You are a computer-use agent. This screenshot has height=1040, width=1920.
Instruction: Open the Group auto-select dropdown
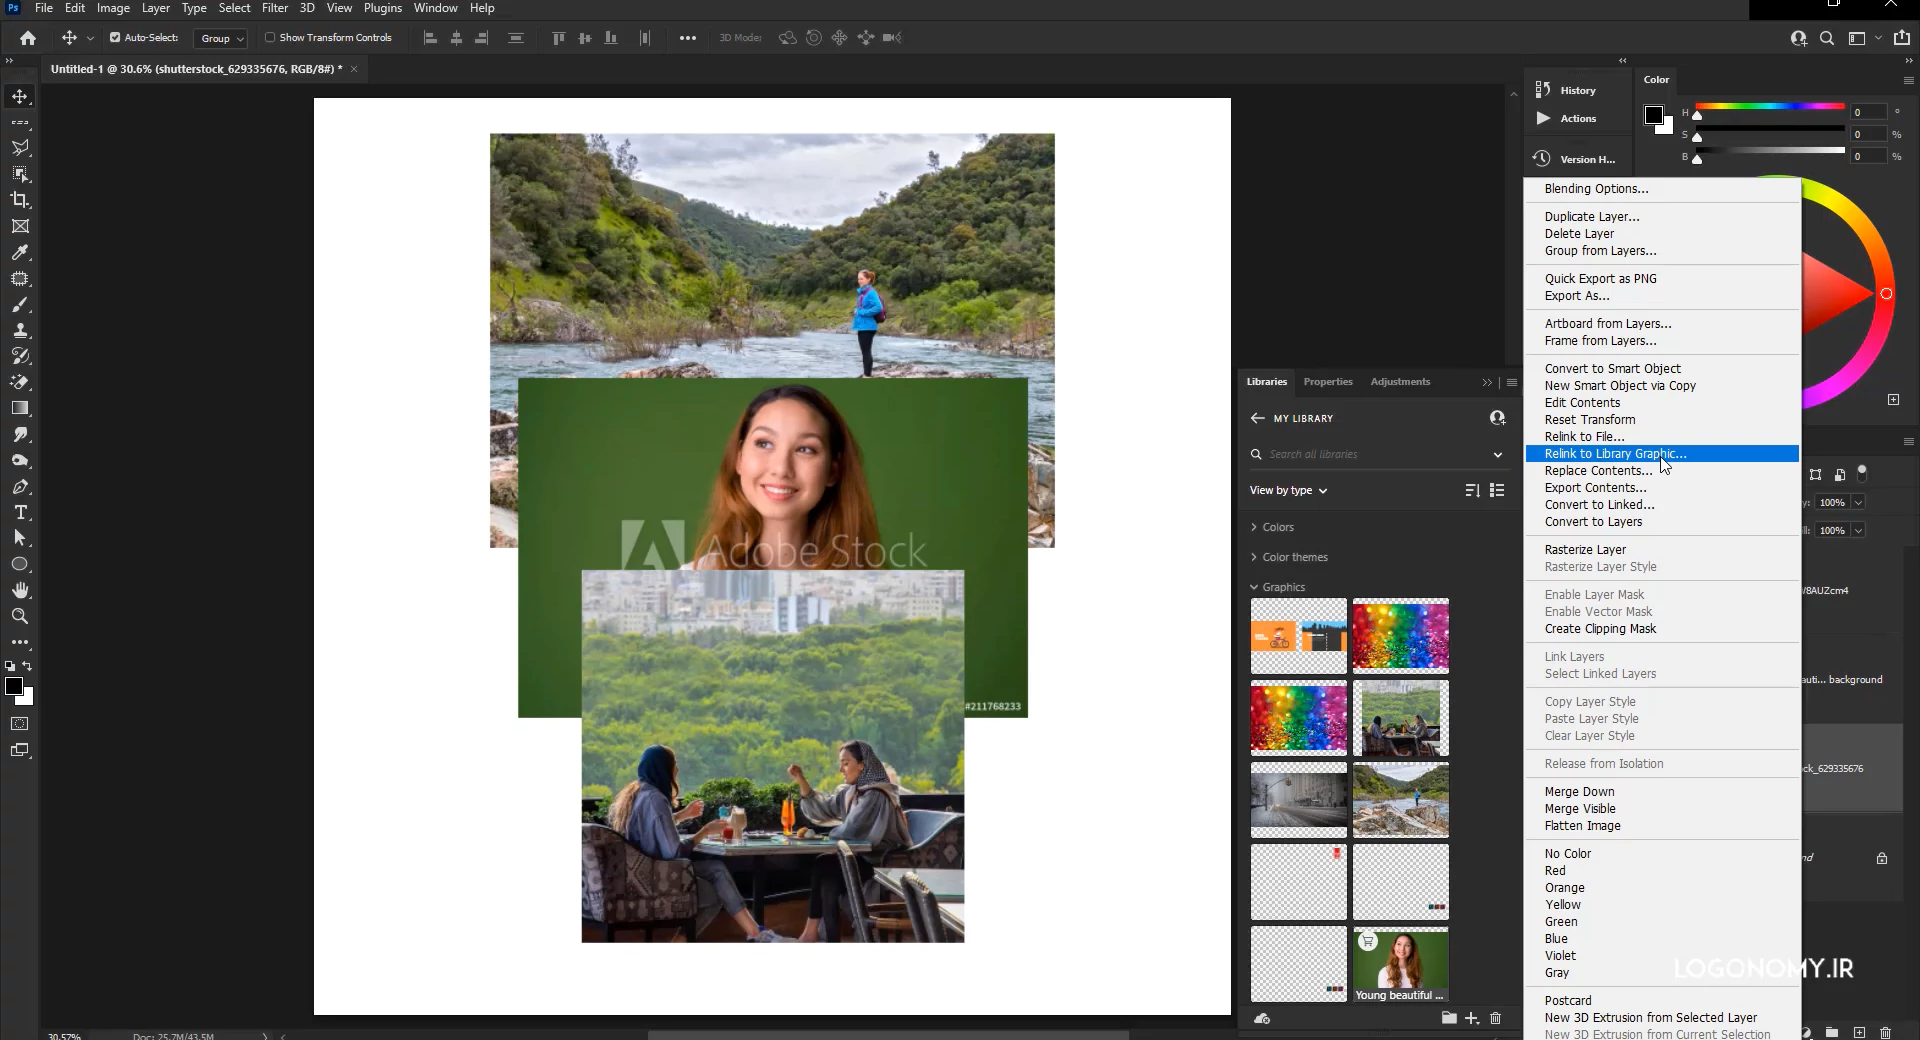[222, 38]
